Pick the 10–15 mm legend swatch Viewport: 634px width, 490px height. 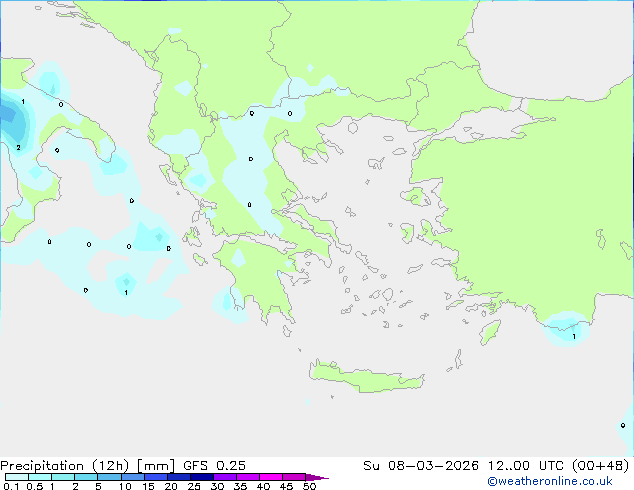132,477
